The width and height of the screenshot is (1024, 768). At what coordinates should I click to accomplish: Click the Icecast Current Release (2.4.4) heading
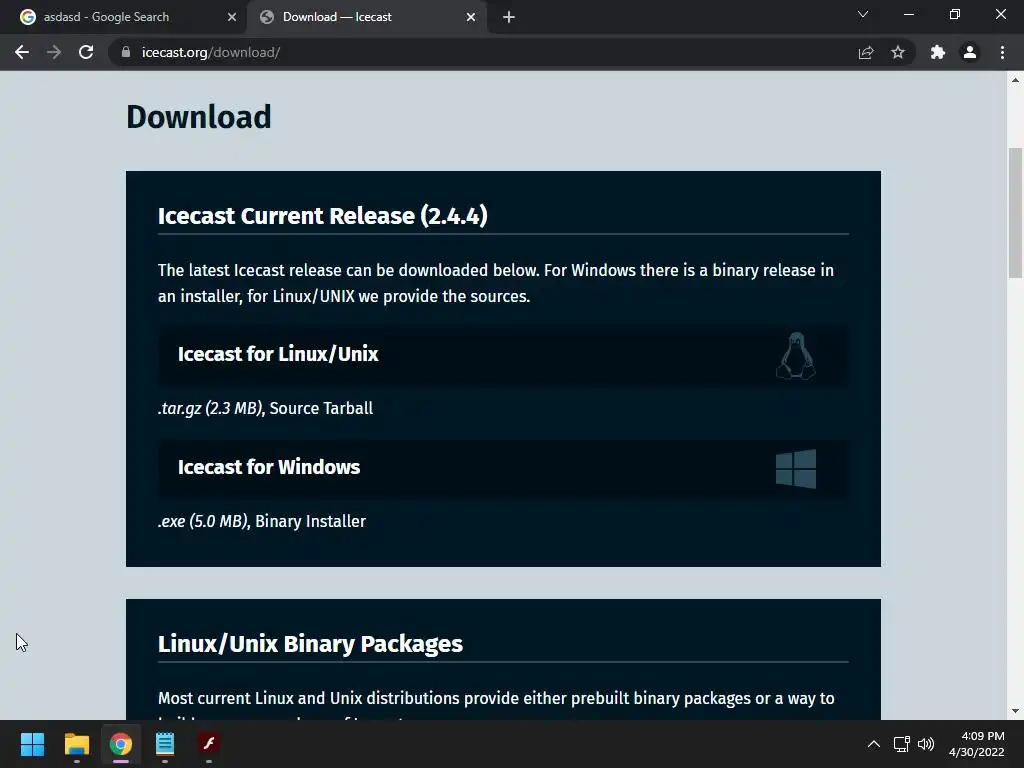pyautogui.click(x=323, y=216)
